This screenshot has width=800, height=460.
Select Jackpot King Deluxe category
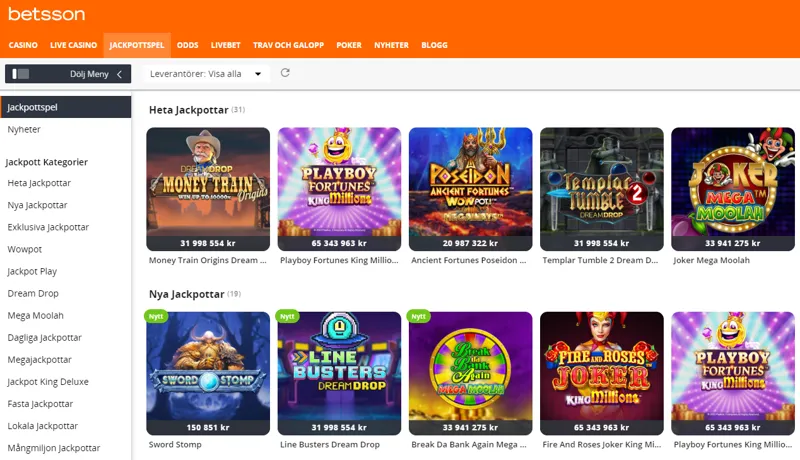[48, 381]
